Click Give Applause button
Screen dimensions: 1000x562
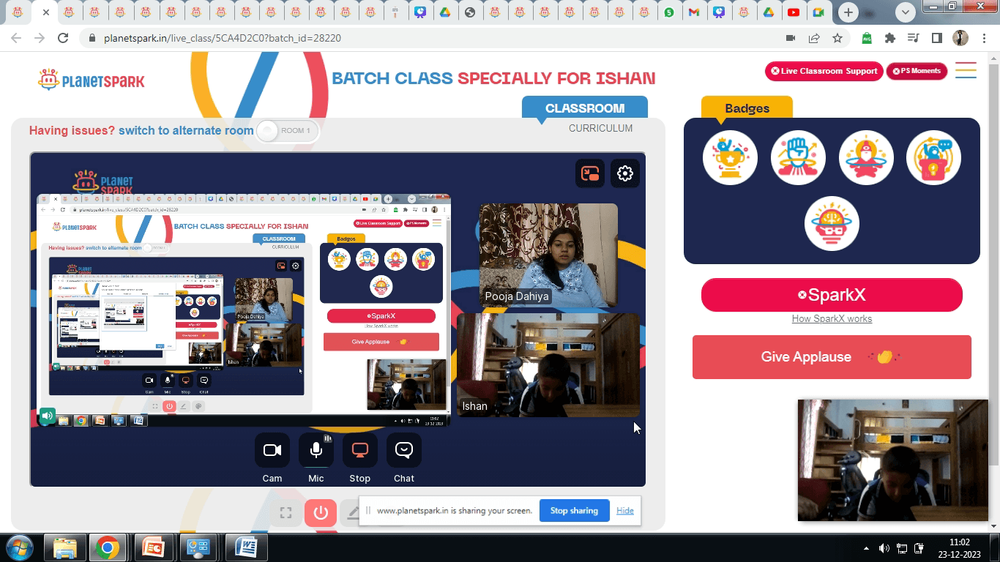click(832, 357)
